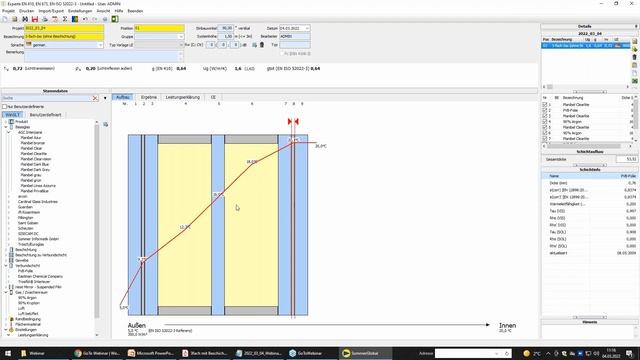This screenshot has height=360, width=640.
Task: Collapse the Gas / Zwischenraum tree node
Action: coord(6,292)
